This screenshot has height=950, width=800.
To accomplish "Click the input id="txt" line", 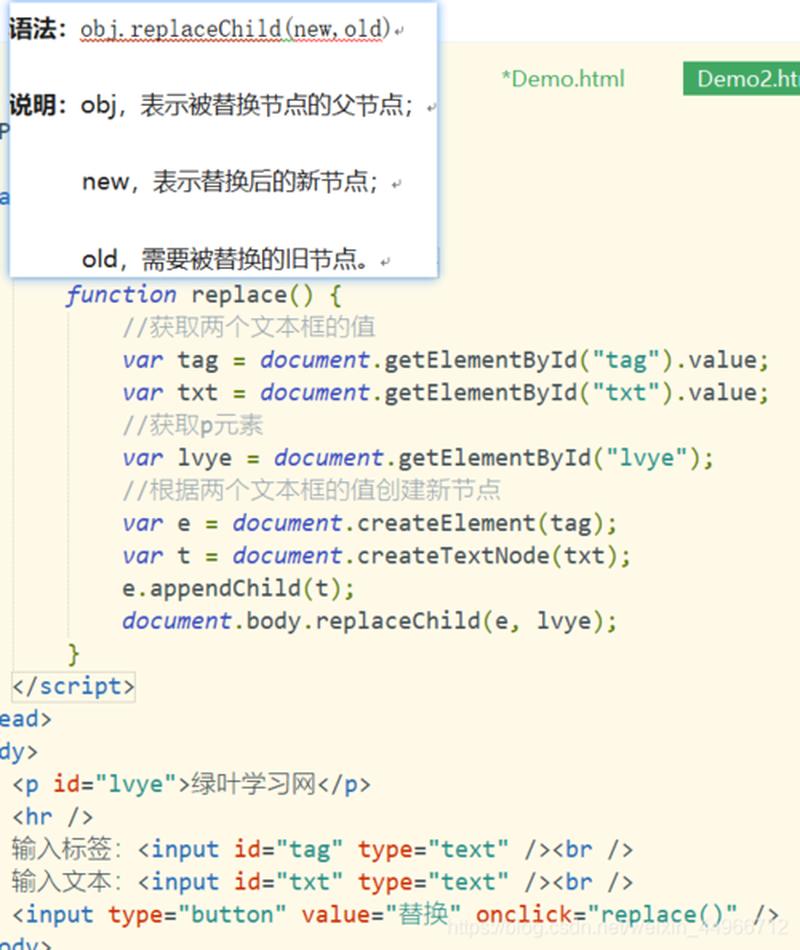I will pos(322,883).
